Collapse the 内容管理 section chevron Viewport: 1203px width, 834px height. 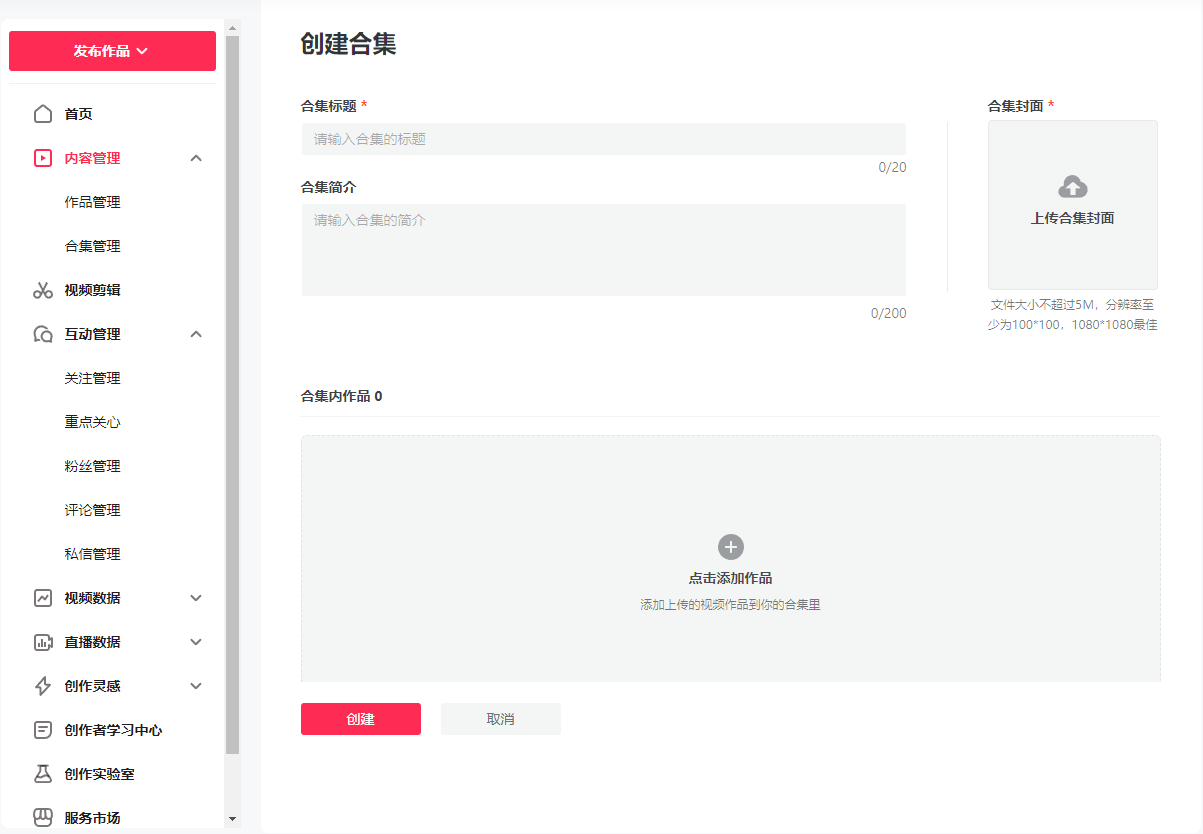pos(196,158)
